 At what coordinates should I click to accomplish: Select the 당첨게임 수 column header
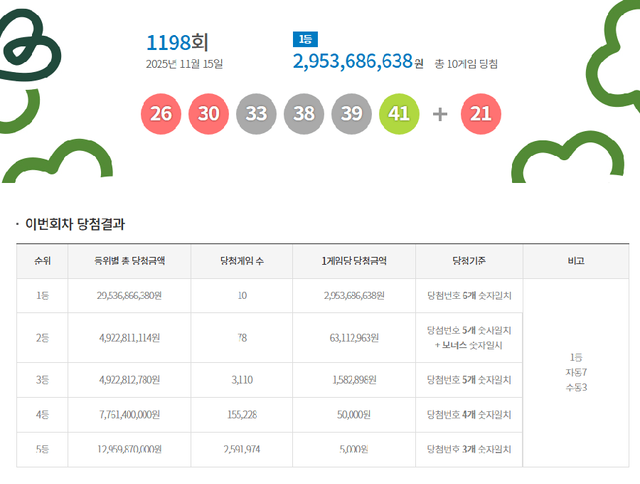tap(242, 260)
